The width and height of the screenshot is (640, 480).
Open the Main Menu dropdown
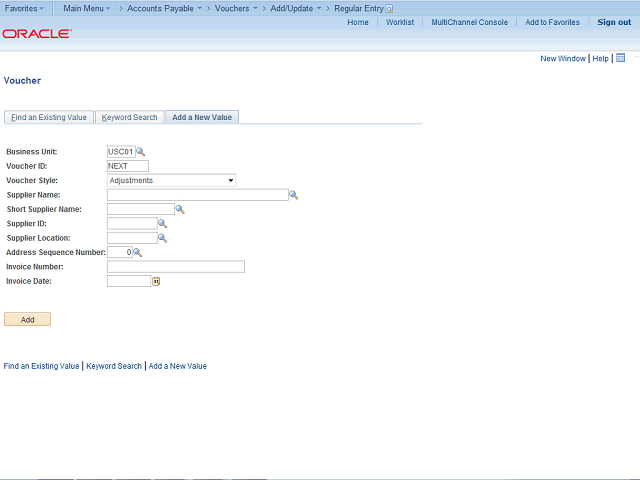point(87,8)
